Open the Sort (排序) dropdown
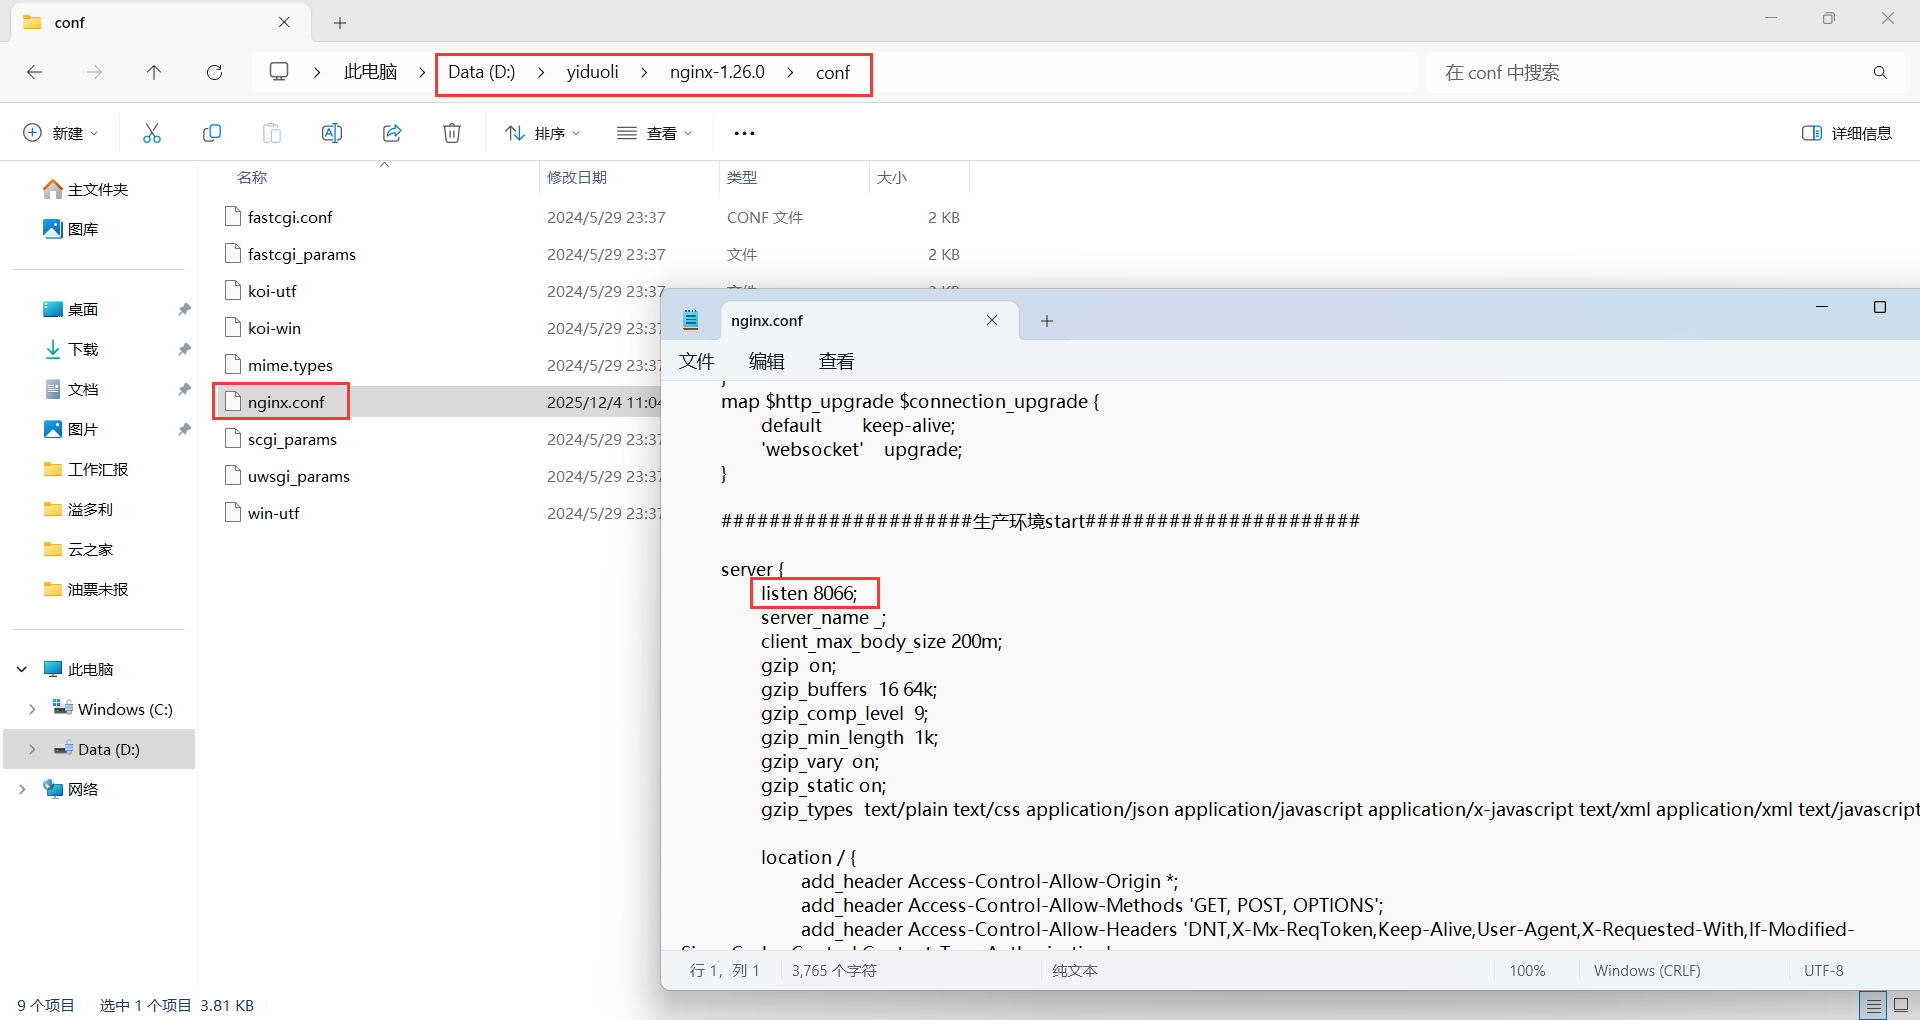The height and width of the screenshot is (1020, 1920). (543, 133)
